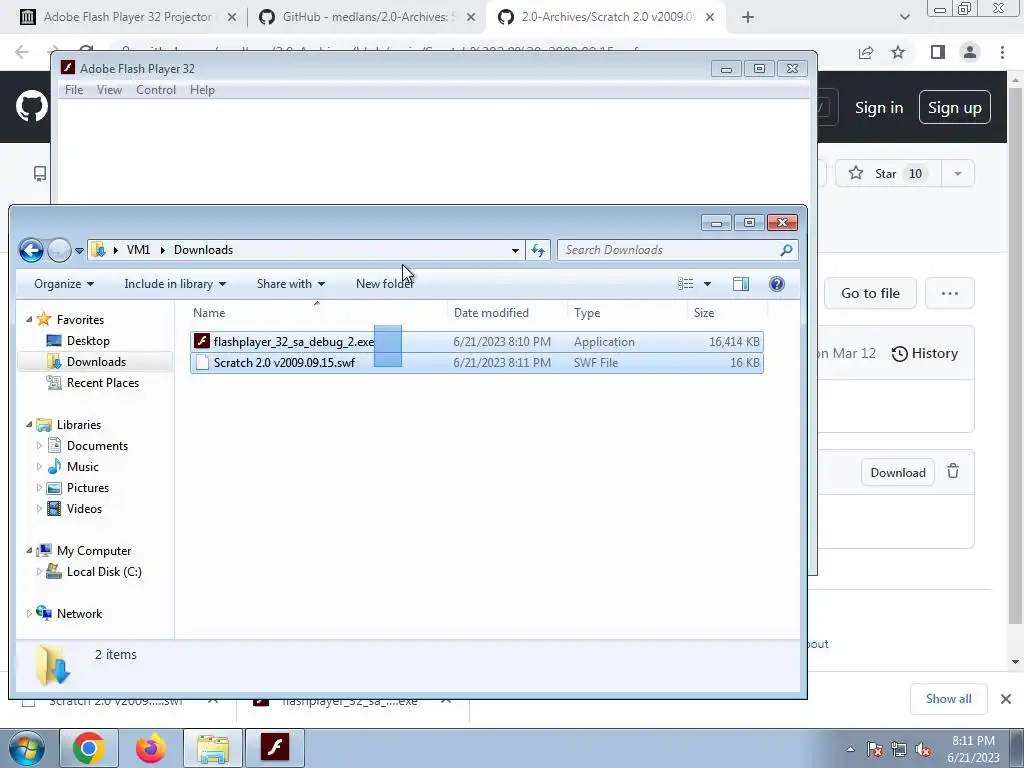Launch Chrome from the taskbar
This screenshot has width=1024, height=768.
click(89, 748)
